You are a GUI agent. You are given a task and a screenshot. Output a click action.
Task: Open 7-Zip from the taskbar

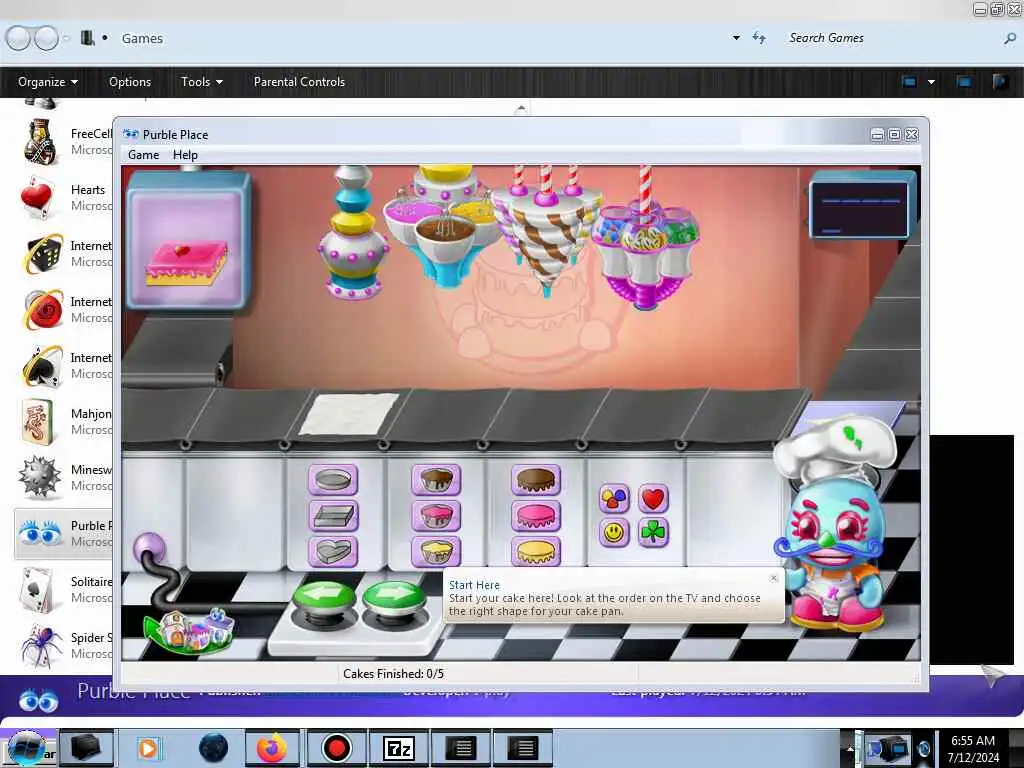click(x=399, y=748)
